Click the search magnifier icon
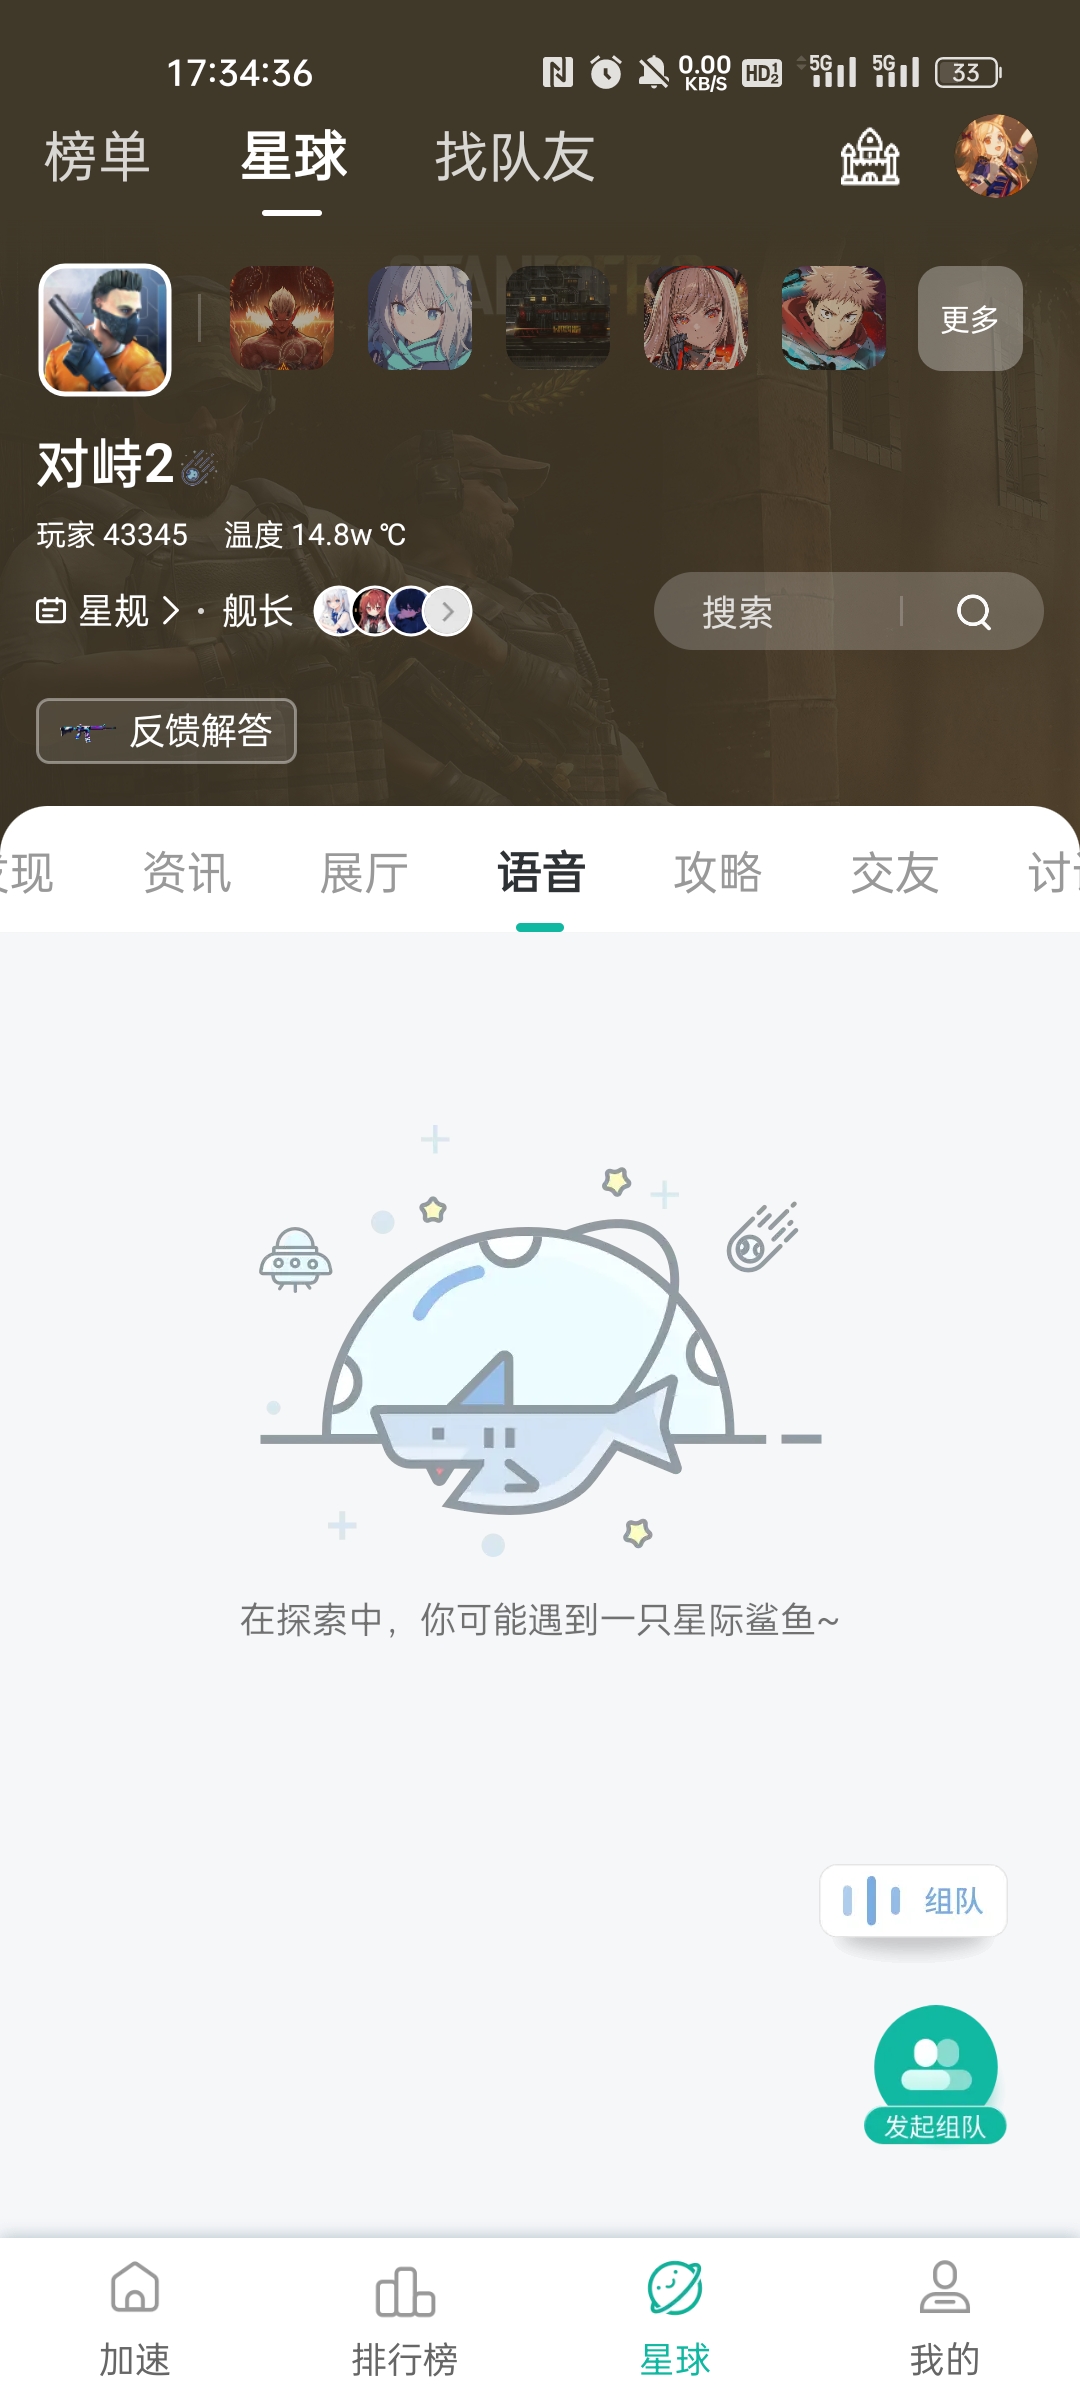 pyautogui.click(x=974, y=611)
